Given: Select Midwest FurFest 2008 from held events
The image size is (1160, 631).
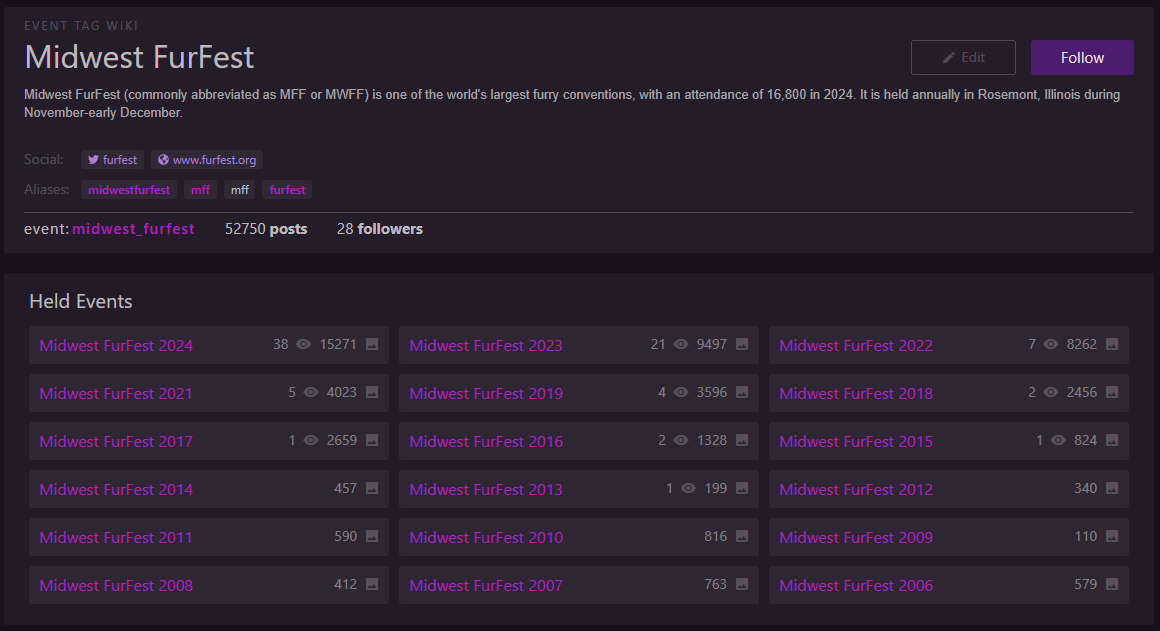Looking at the screenshot, I should (116, 585).
